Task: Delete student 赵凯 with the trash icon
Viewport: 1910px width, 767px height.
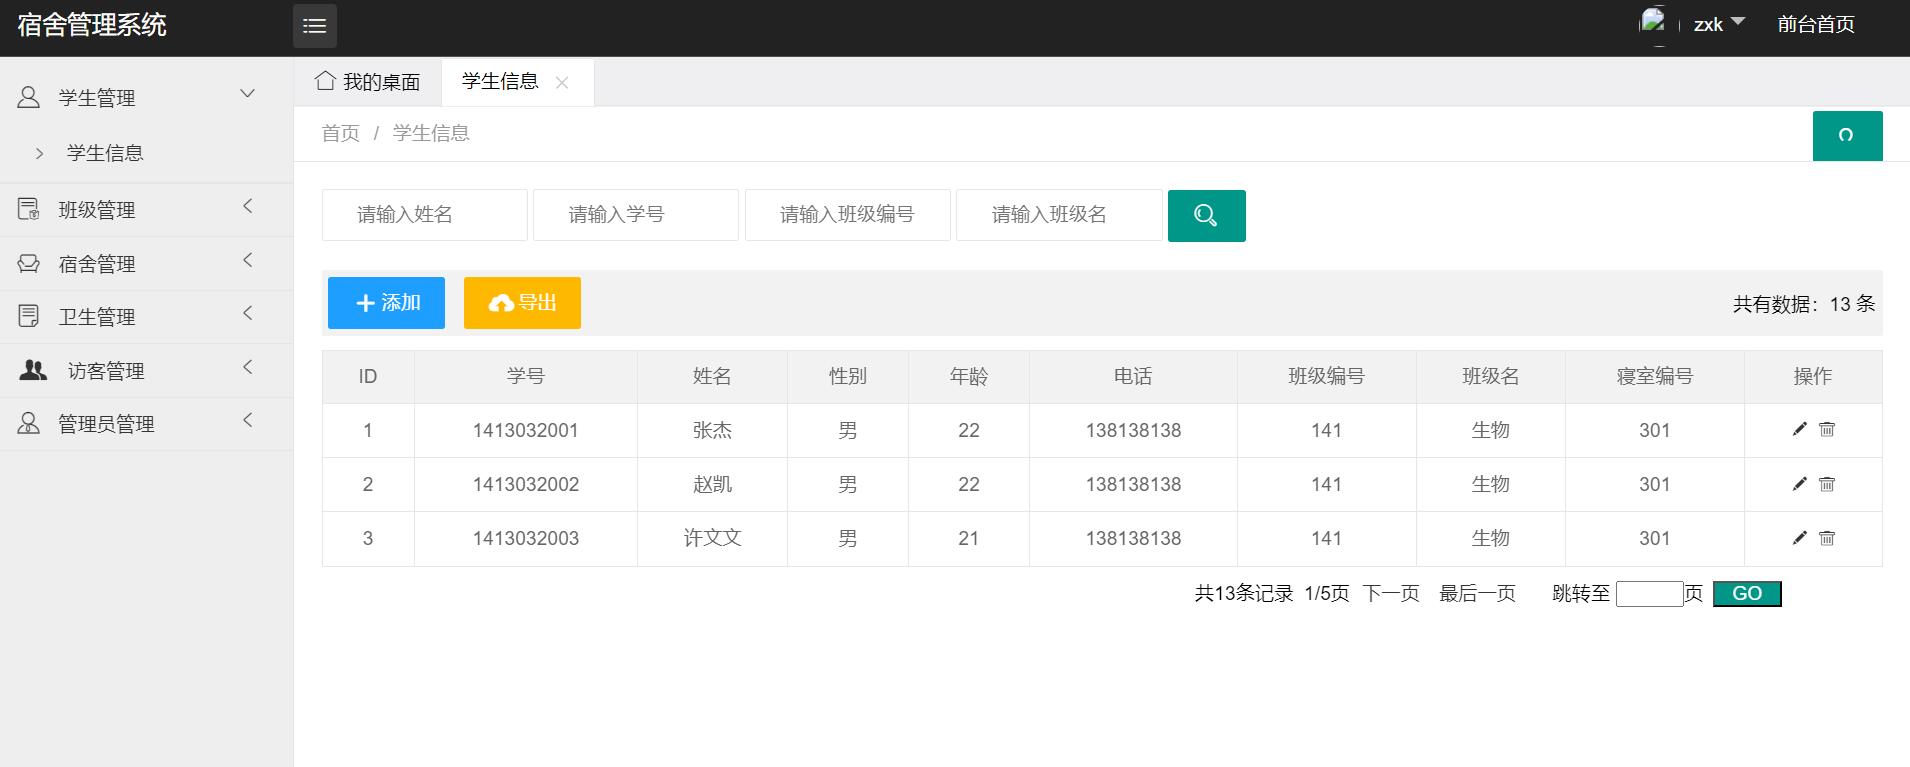Action: pos(1827,484)
